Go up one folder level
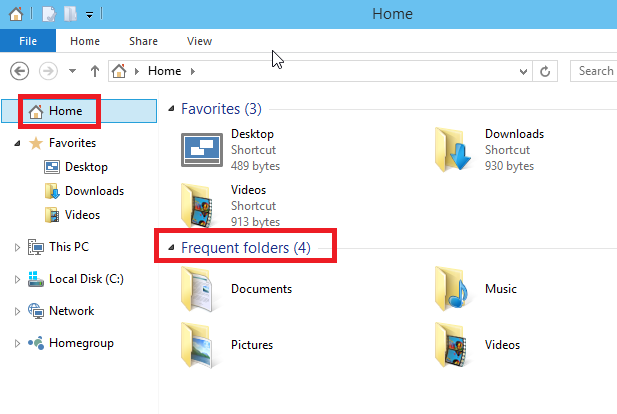617x414 pixels. tap(94, 71)
